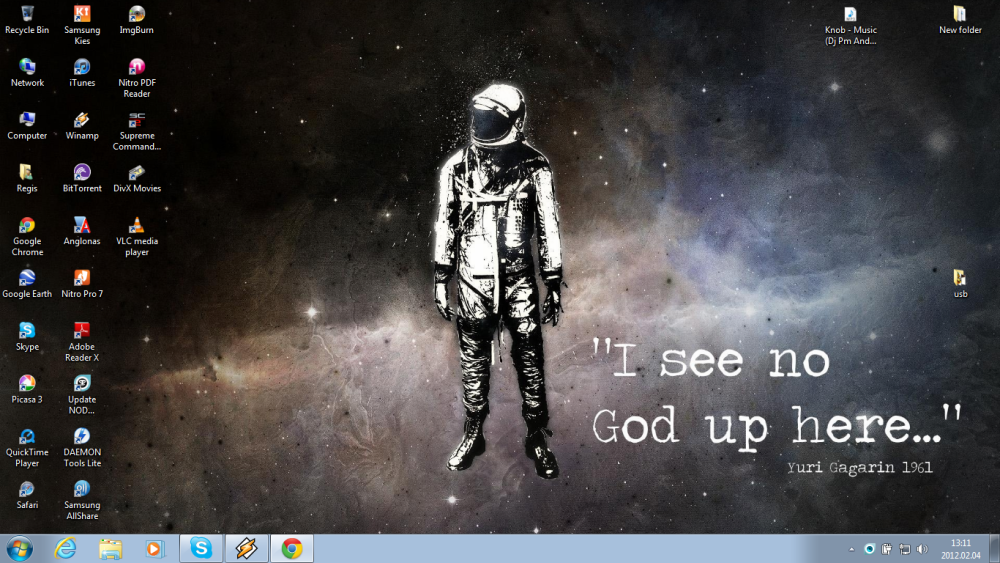Select the Google Chrome desktop shortcut
The width and height of the screenshot is (1000, 563).
[27, 237]
